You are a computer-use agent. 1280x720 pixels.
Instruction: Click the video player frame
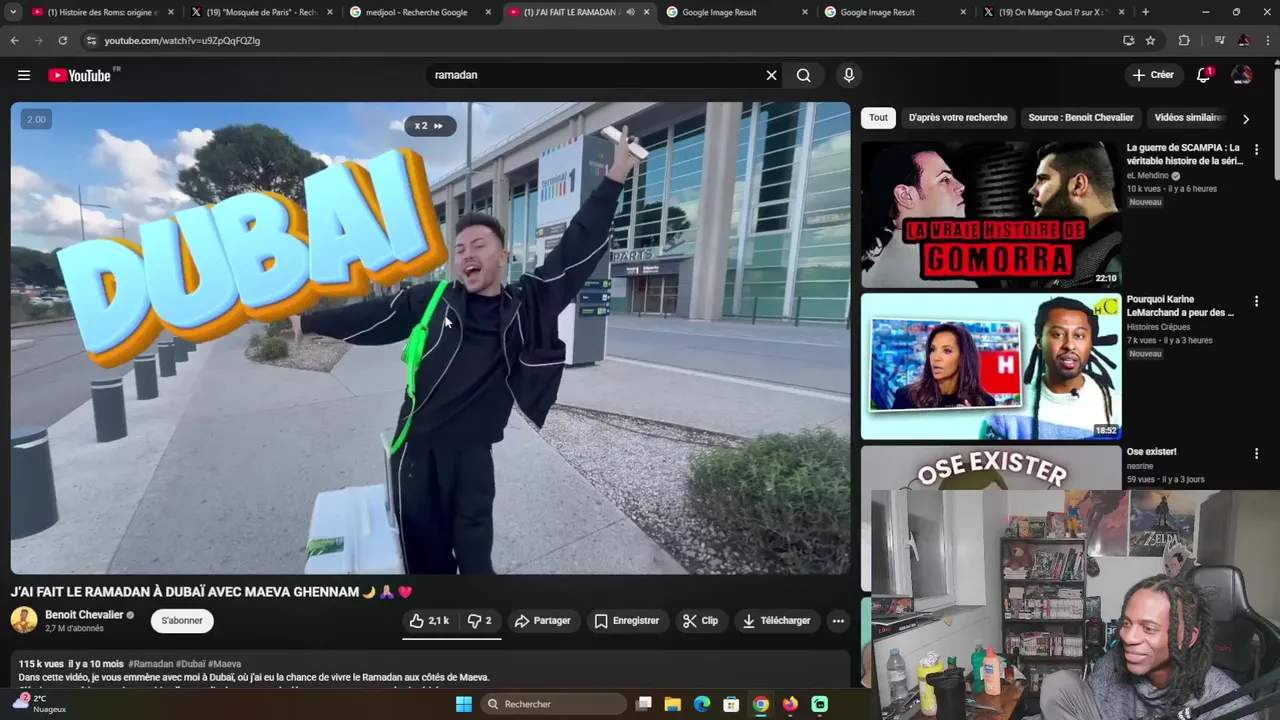pos(430,338)
